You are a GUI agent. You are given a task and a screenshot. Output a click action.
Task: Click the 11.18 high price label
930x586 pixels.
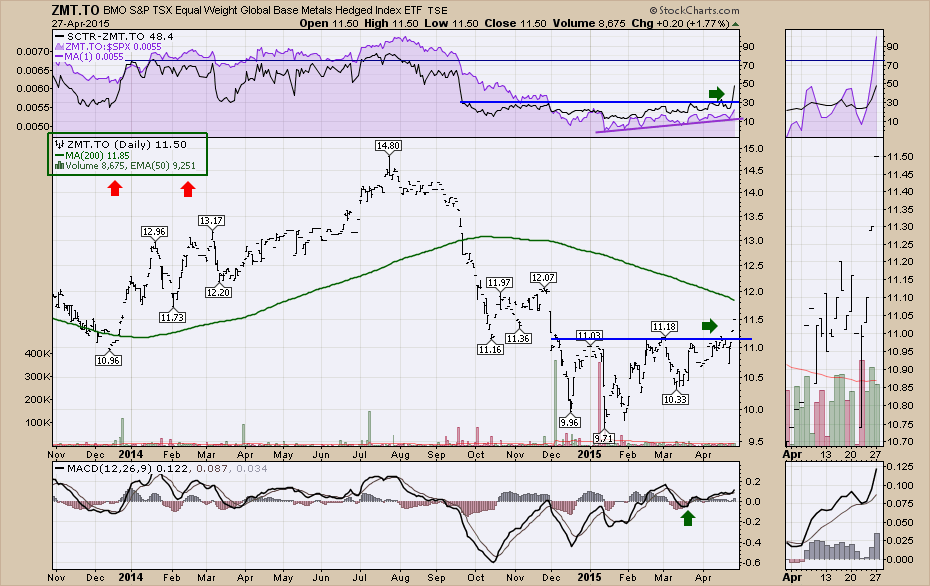(664, 327)
